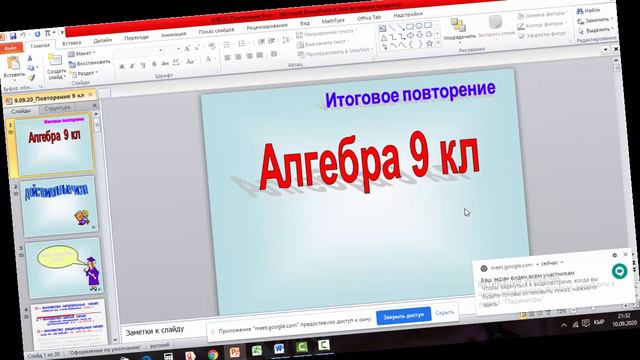640x360 pixels.
Task: Open the Макет layout dropdown
Action: tap(82, 53)
